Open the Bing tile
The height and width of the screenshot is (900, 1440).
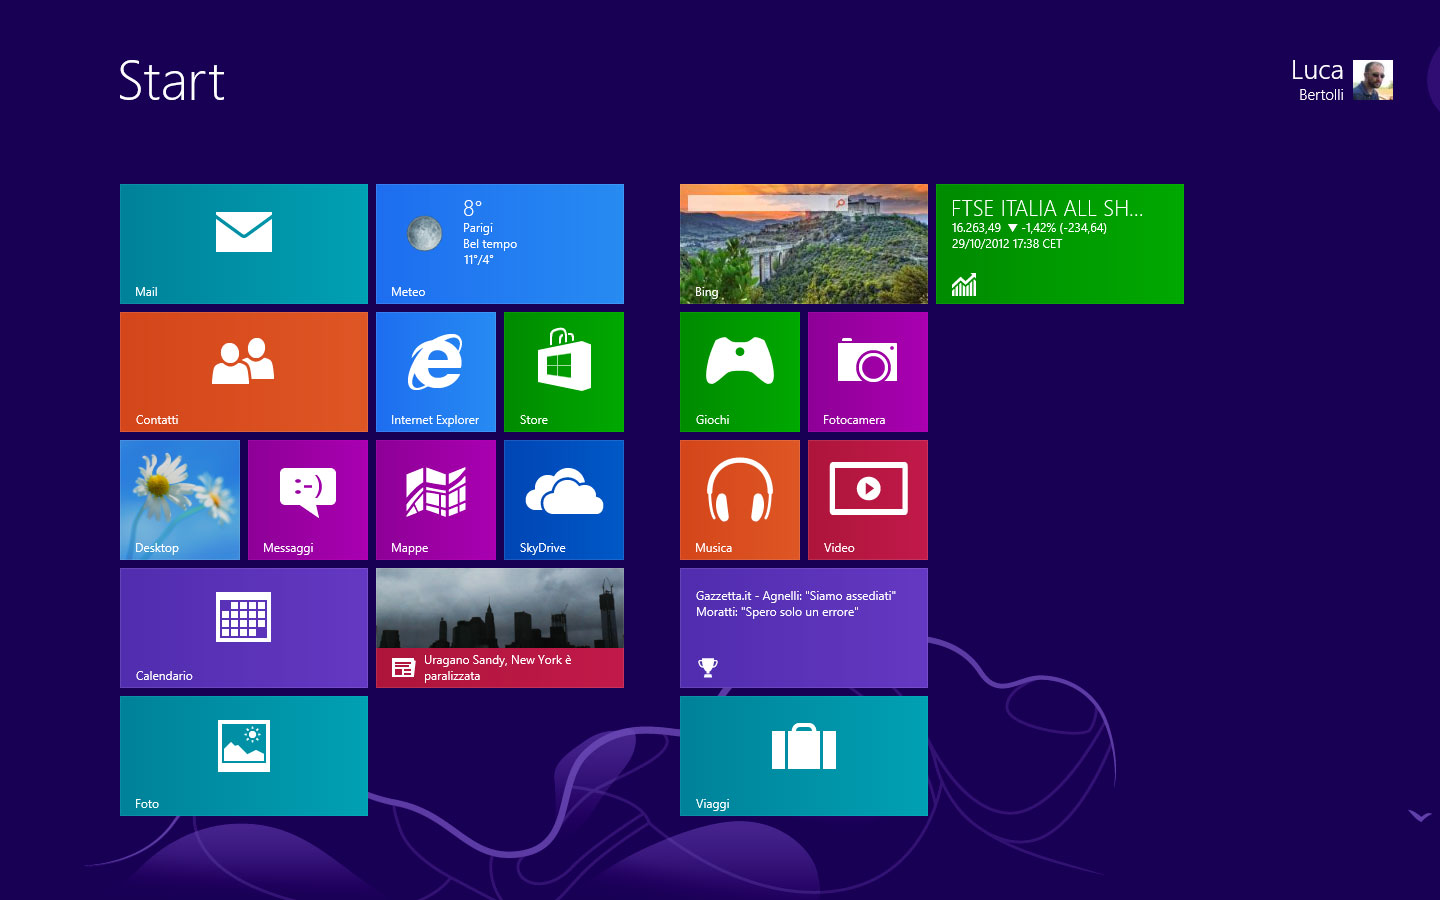(x=804, y=244)
